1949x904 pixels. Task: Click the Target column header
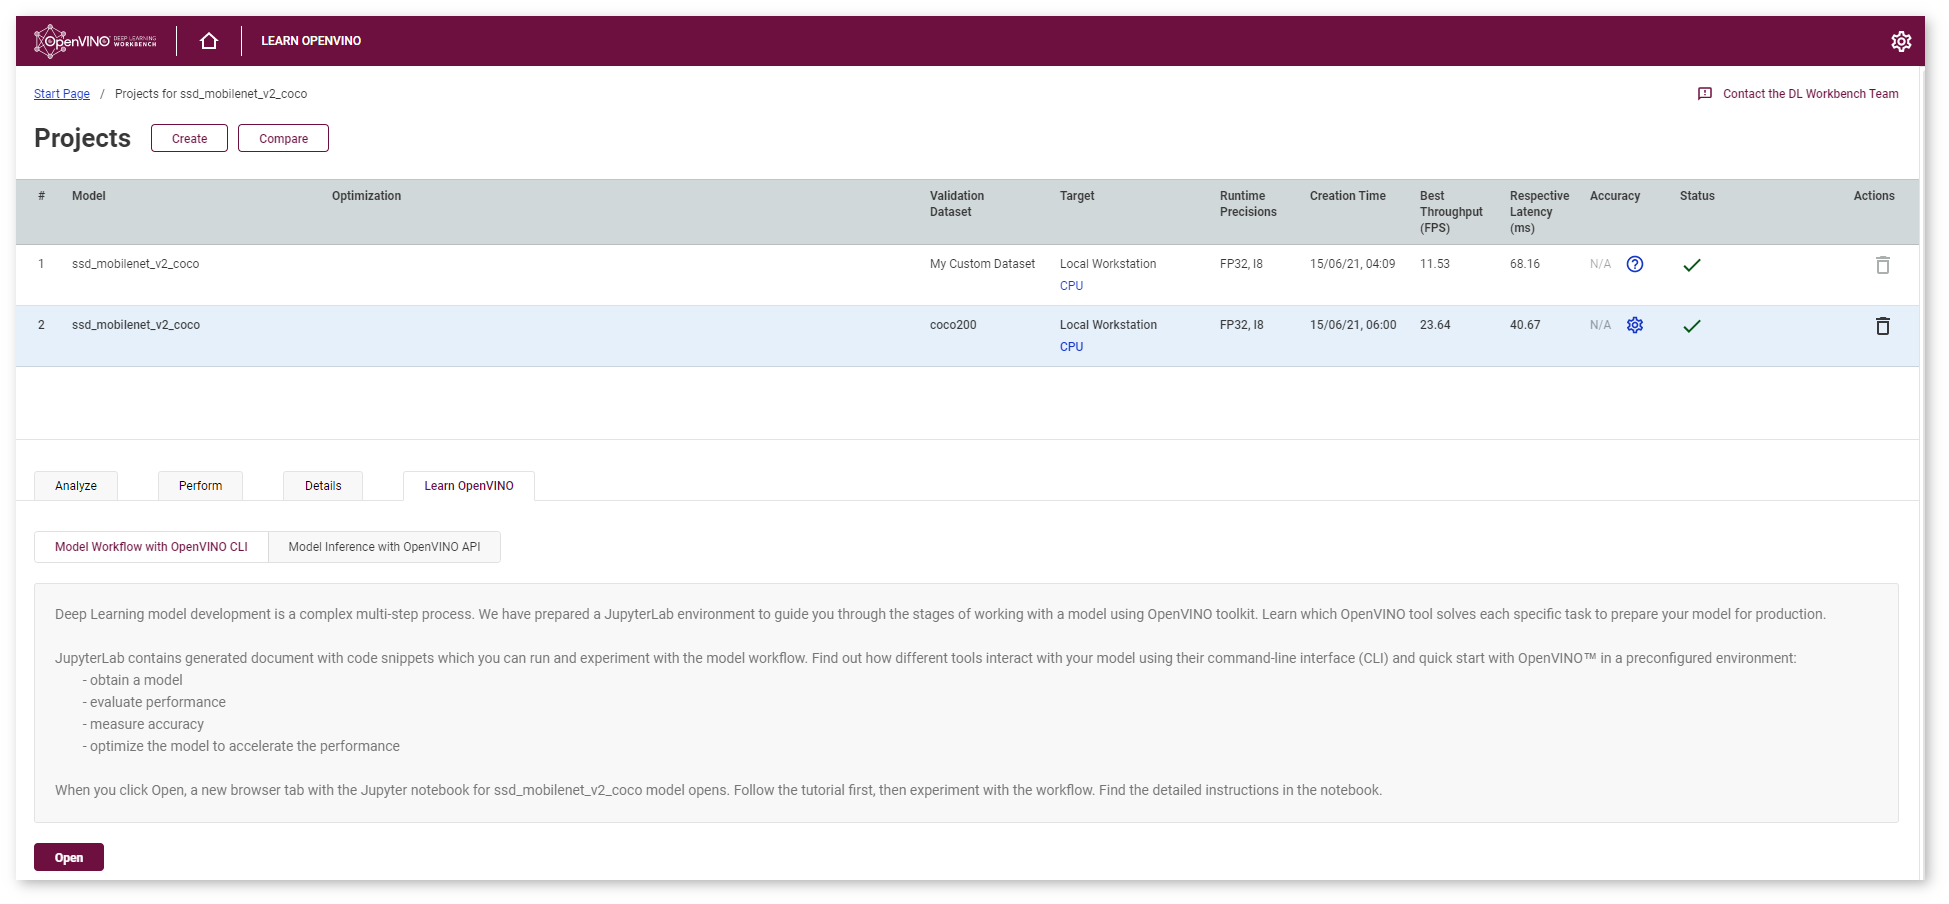pos(1077,196)
